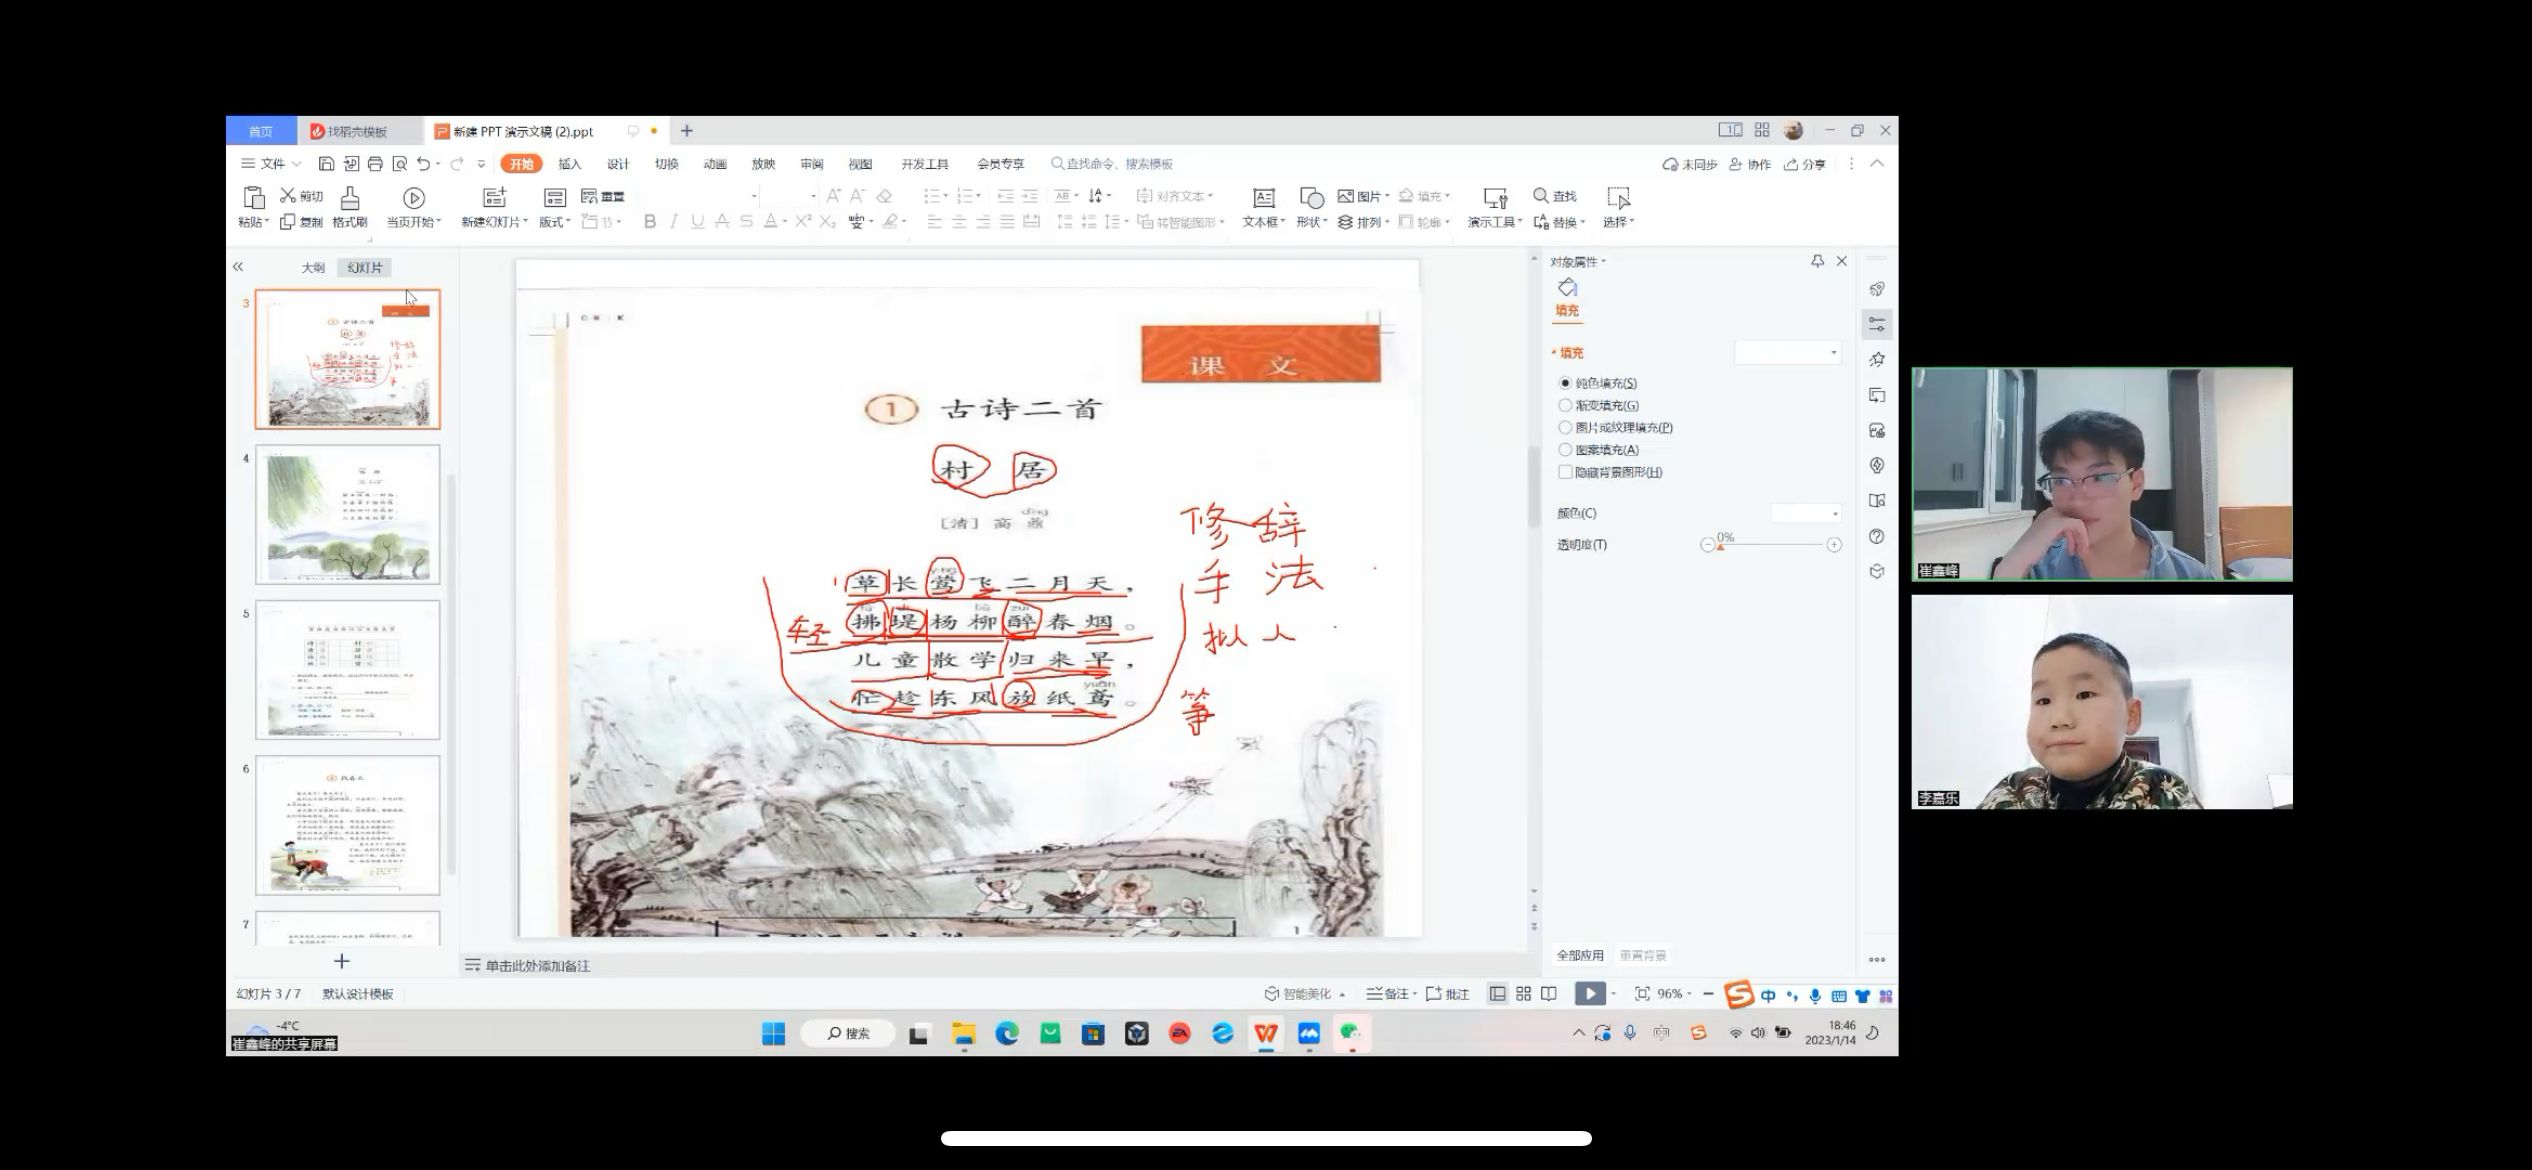Toggle normal view in status bar

[1497, 994]
